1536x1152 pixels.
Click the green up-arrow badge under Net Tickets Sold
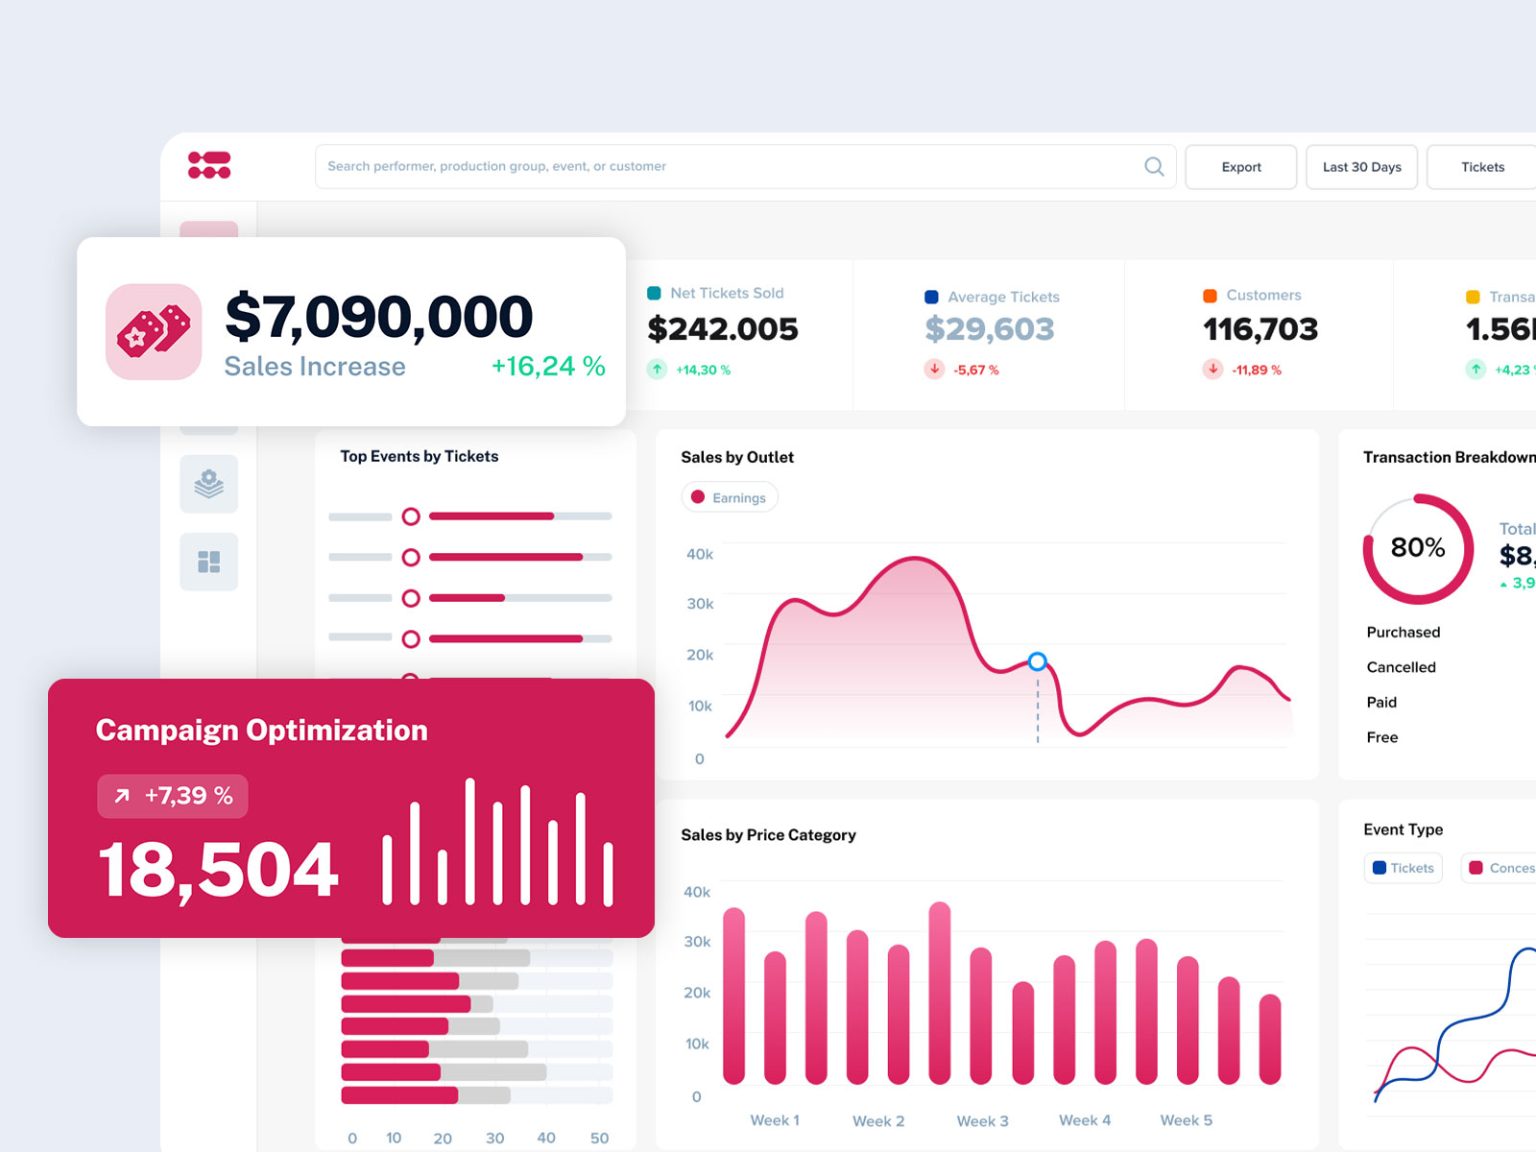[656, 369]
